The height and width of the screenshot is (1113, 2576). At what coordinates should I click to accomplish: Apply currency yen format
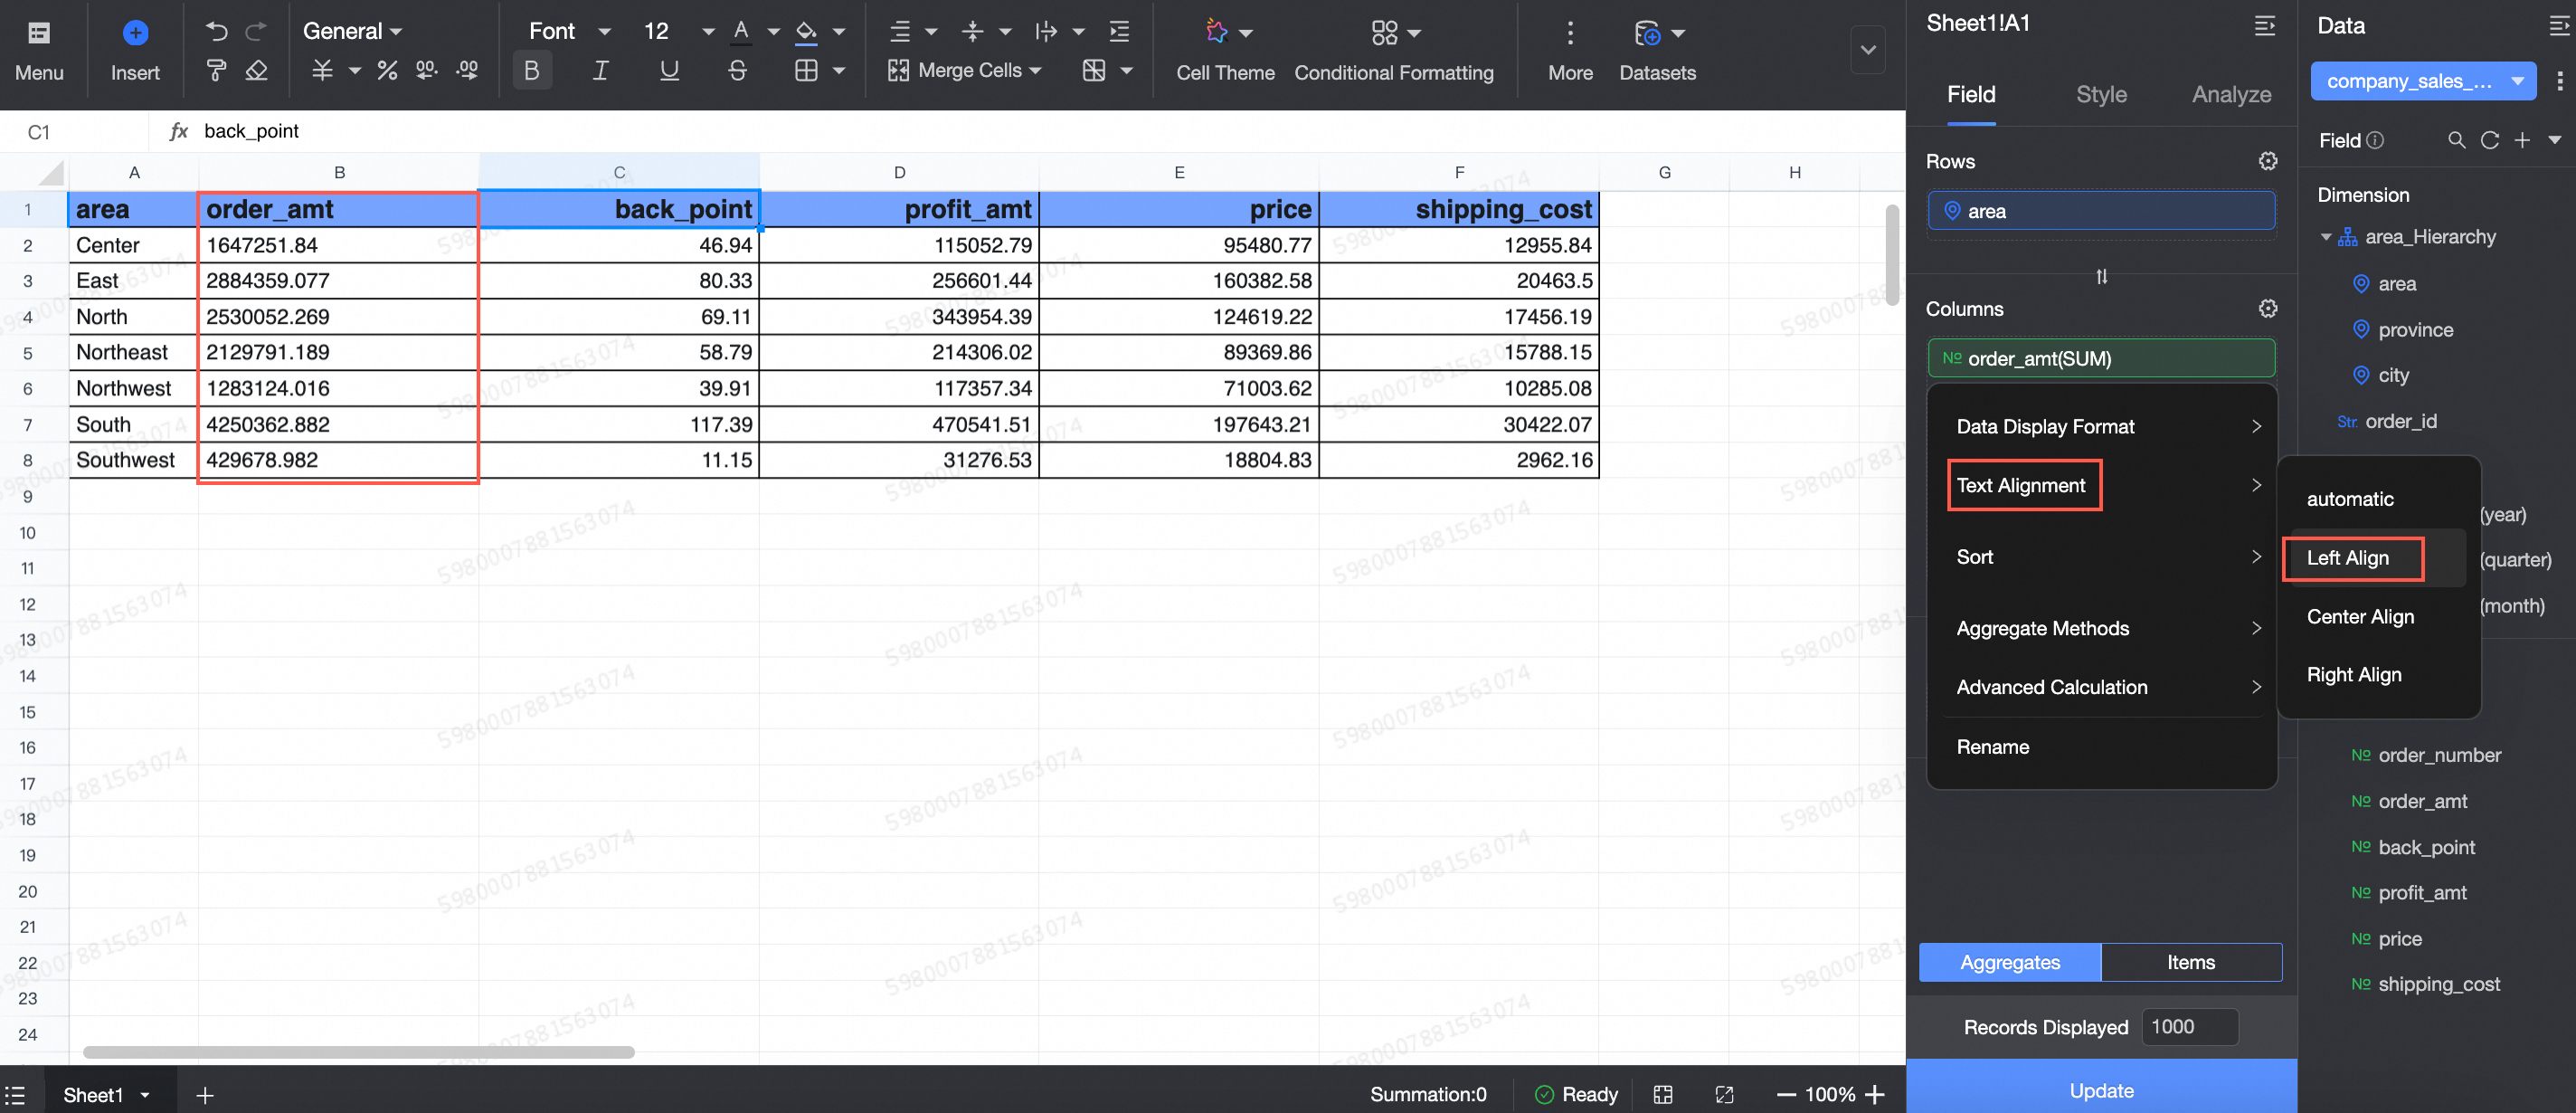(x=322, y=71)
